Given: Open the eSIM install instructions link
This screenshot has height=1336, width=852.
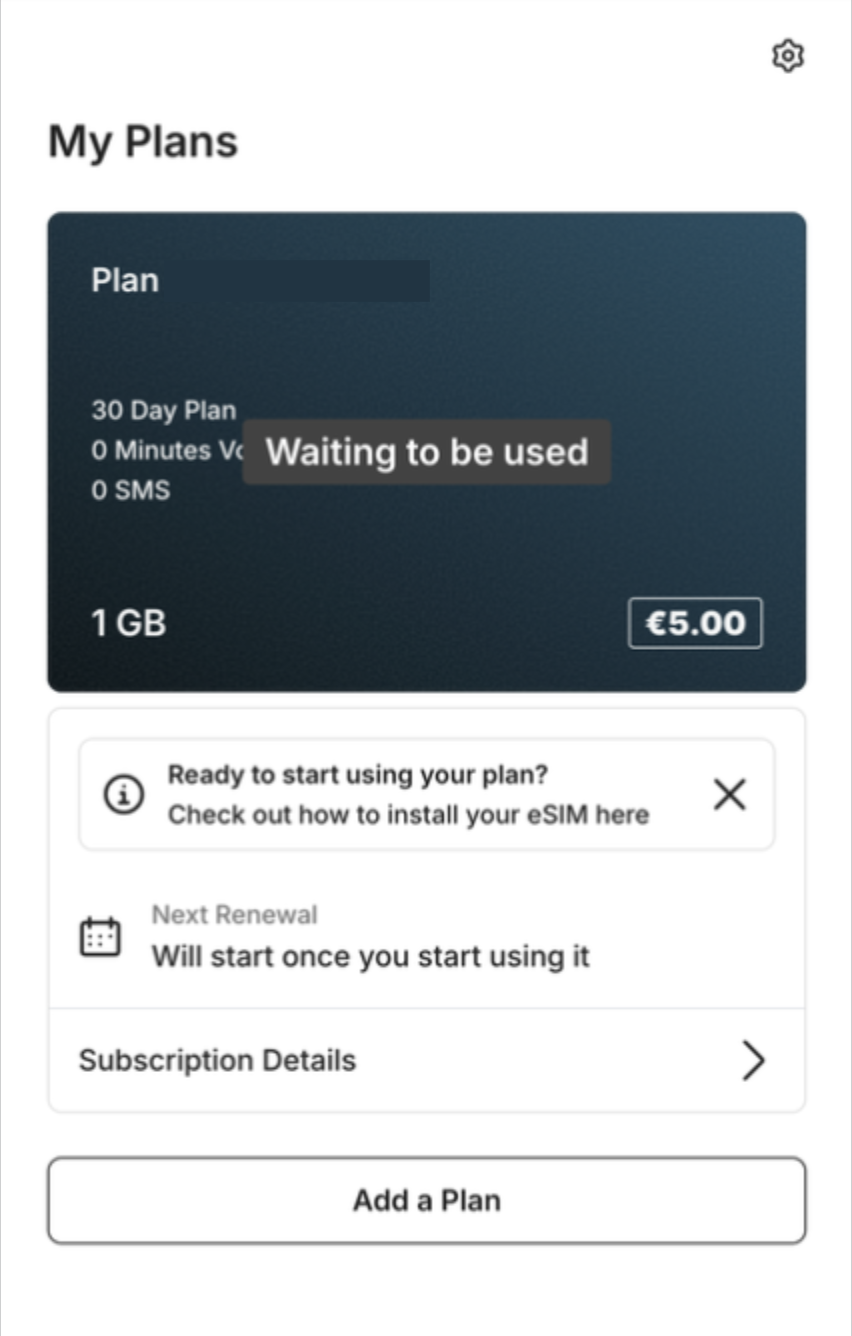Looking at the screenshot, I should [408, 815].
